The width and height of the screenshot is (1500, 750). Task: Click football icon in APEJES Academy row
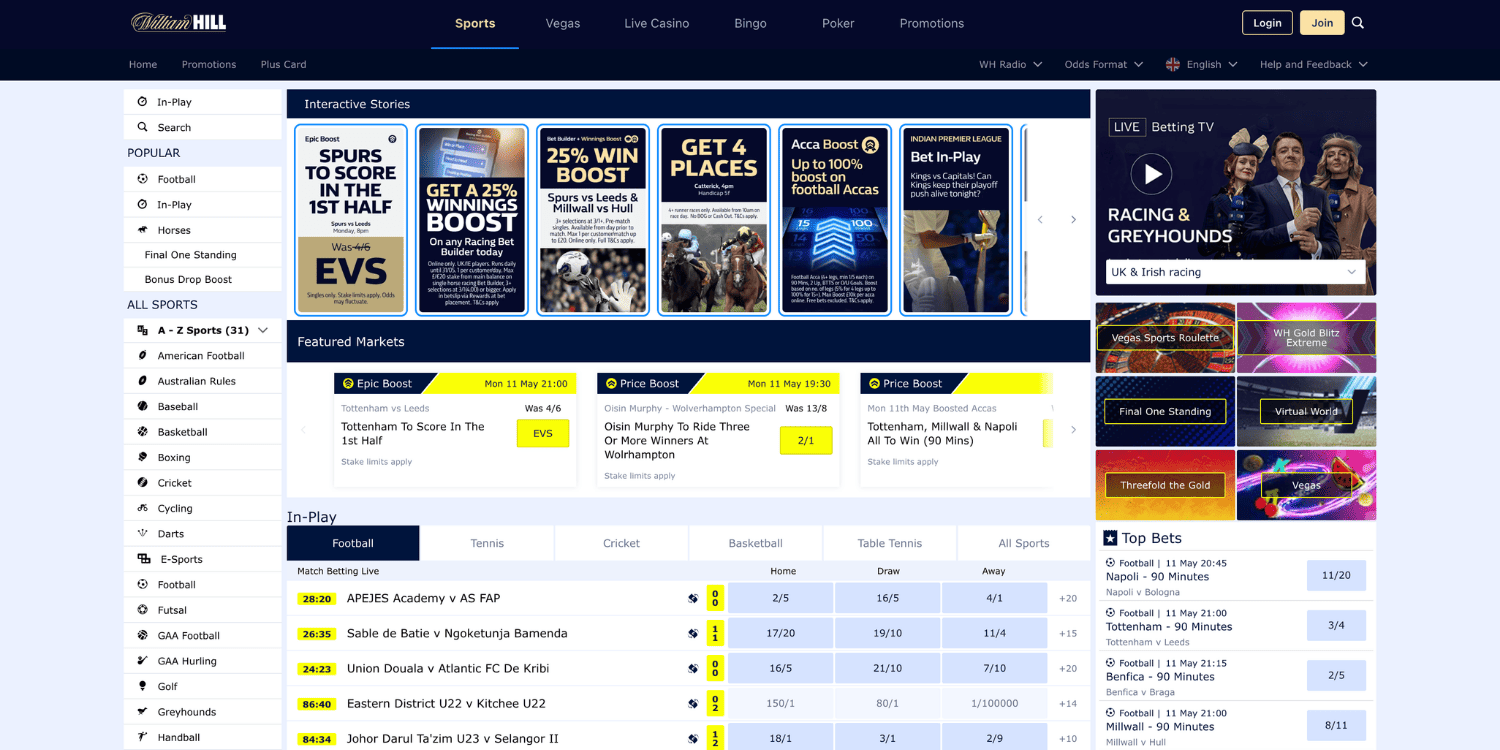pos(693,598)
